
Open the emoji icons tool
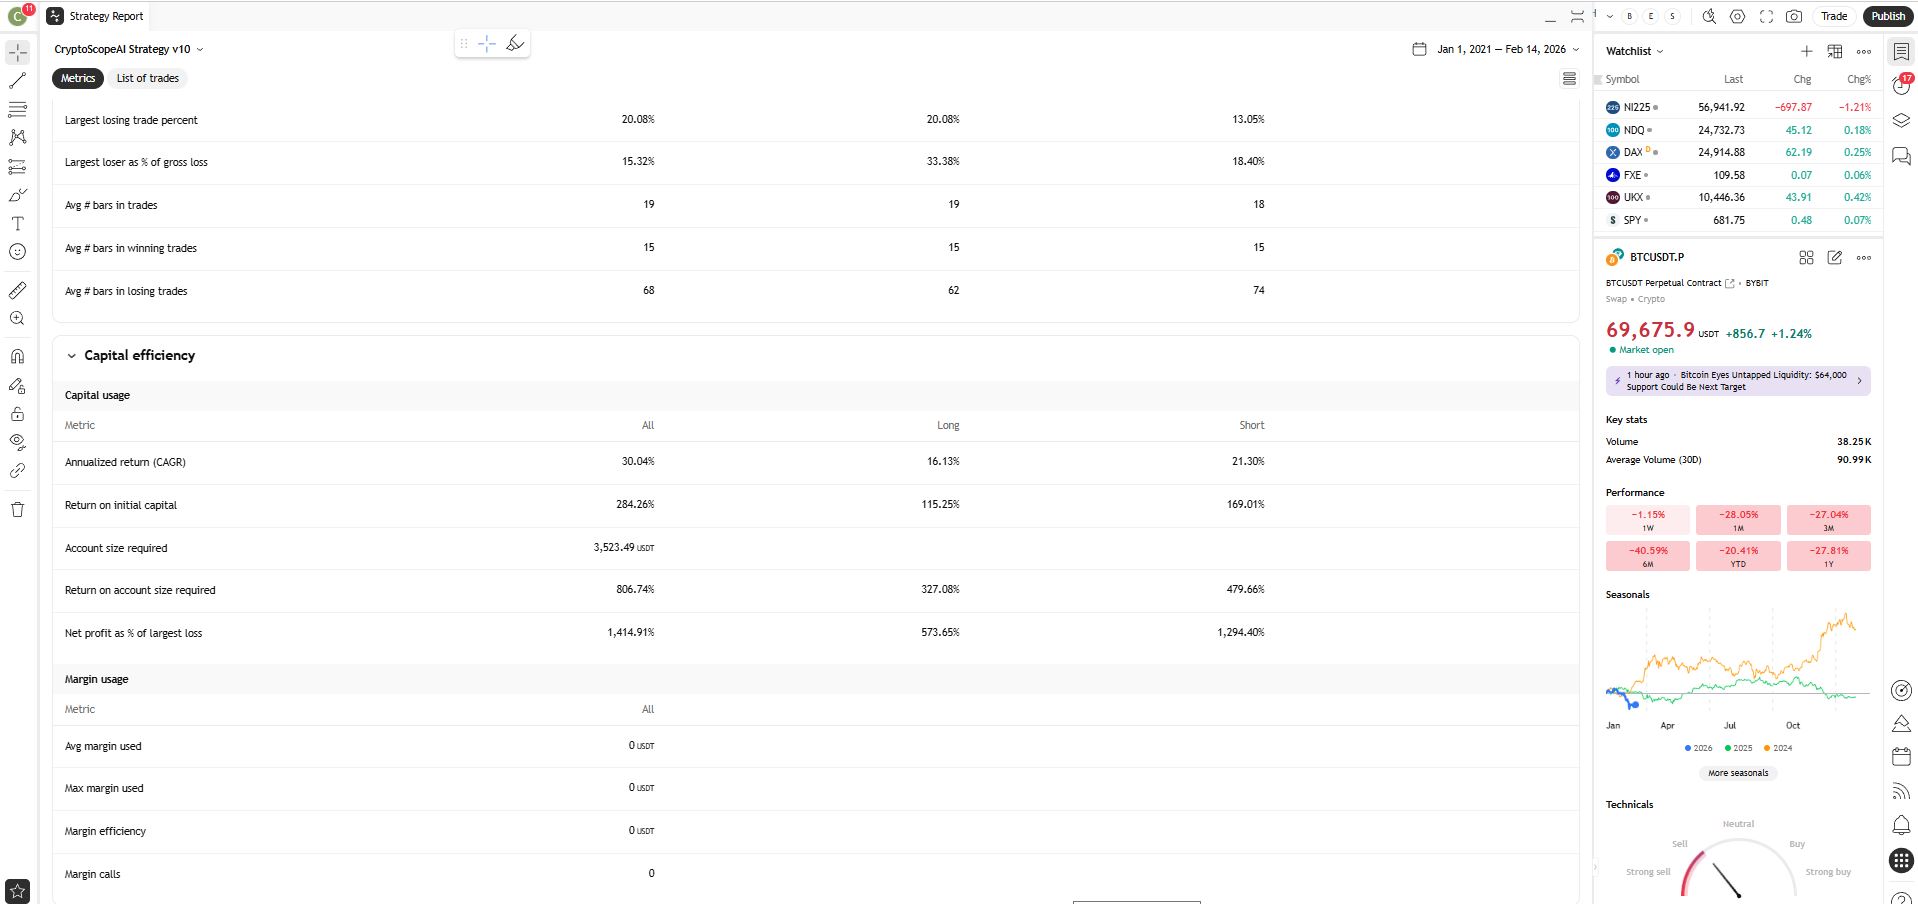point(17,252)
